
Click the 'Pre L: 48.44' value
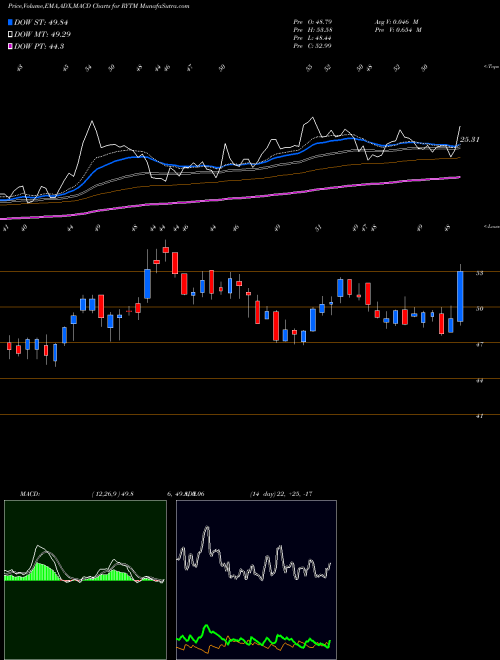coord(312,37)
